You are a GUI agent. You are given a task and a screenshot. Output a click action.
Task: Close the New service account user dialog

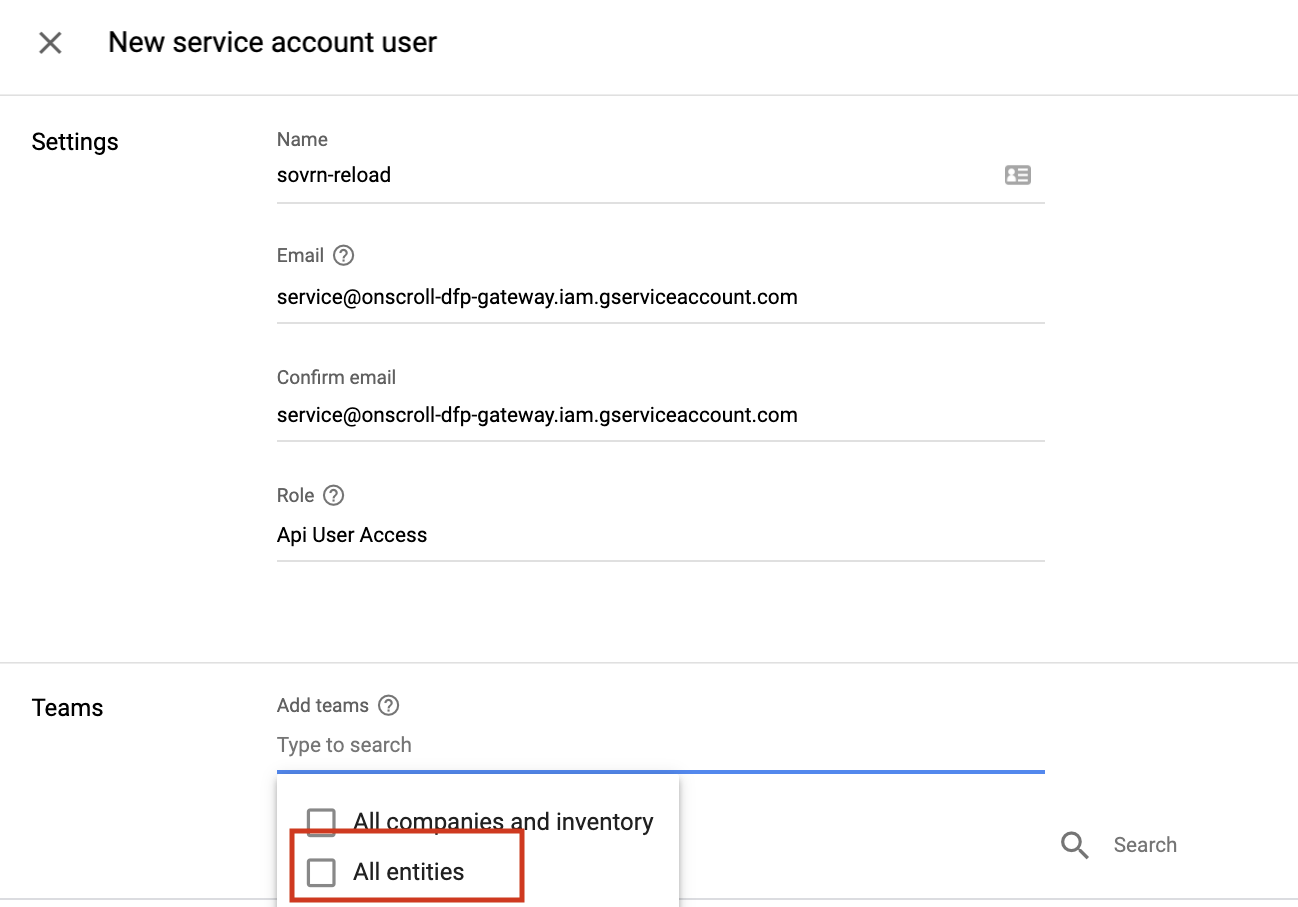pyautogui.click(x=50, y=43)
